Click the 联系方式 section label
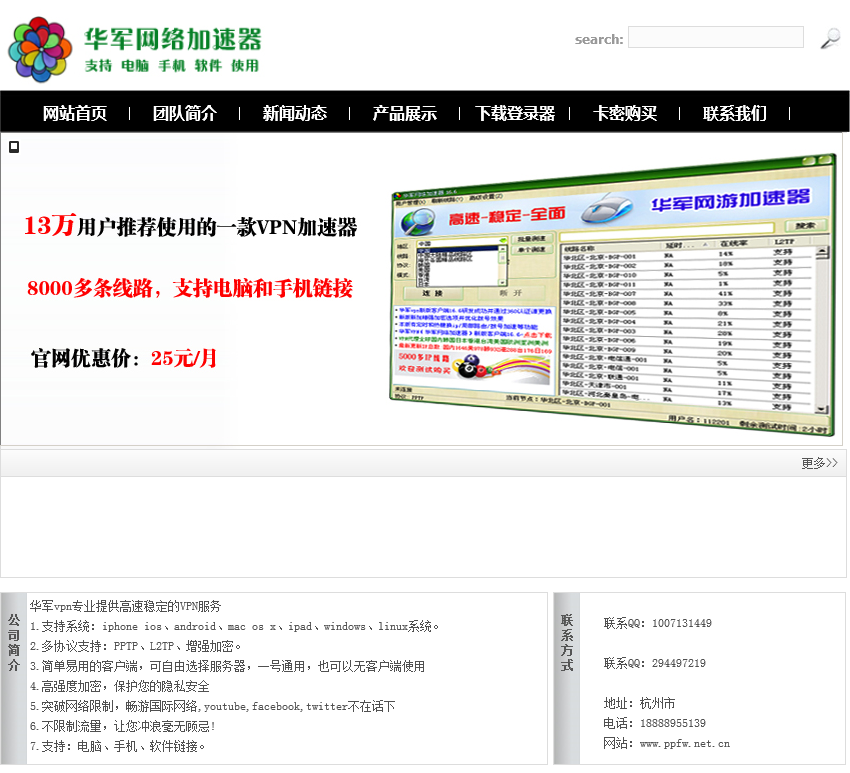 coord(567,642)
